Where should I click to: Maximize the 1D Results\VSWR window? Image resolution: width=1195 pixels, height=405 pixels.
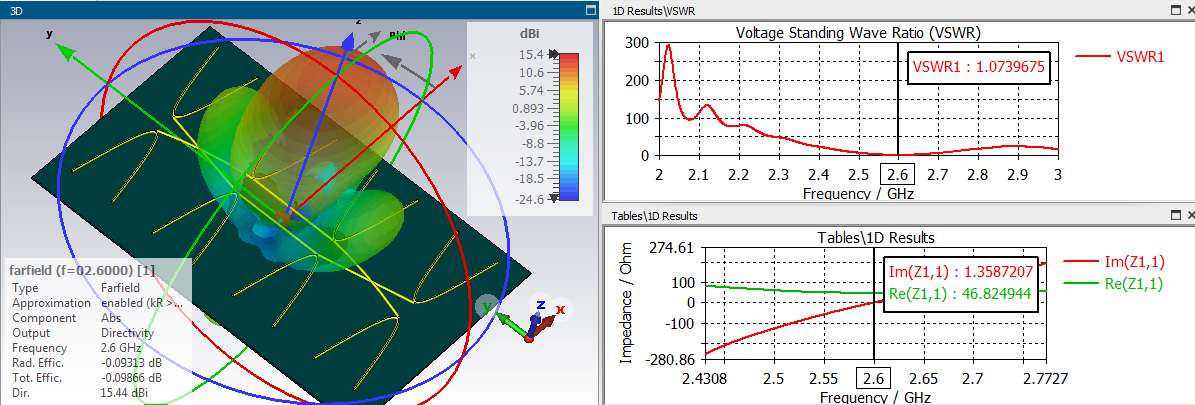pos(1174,11)
